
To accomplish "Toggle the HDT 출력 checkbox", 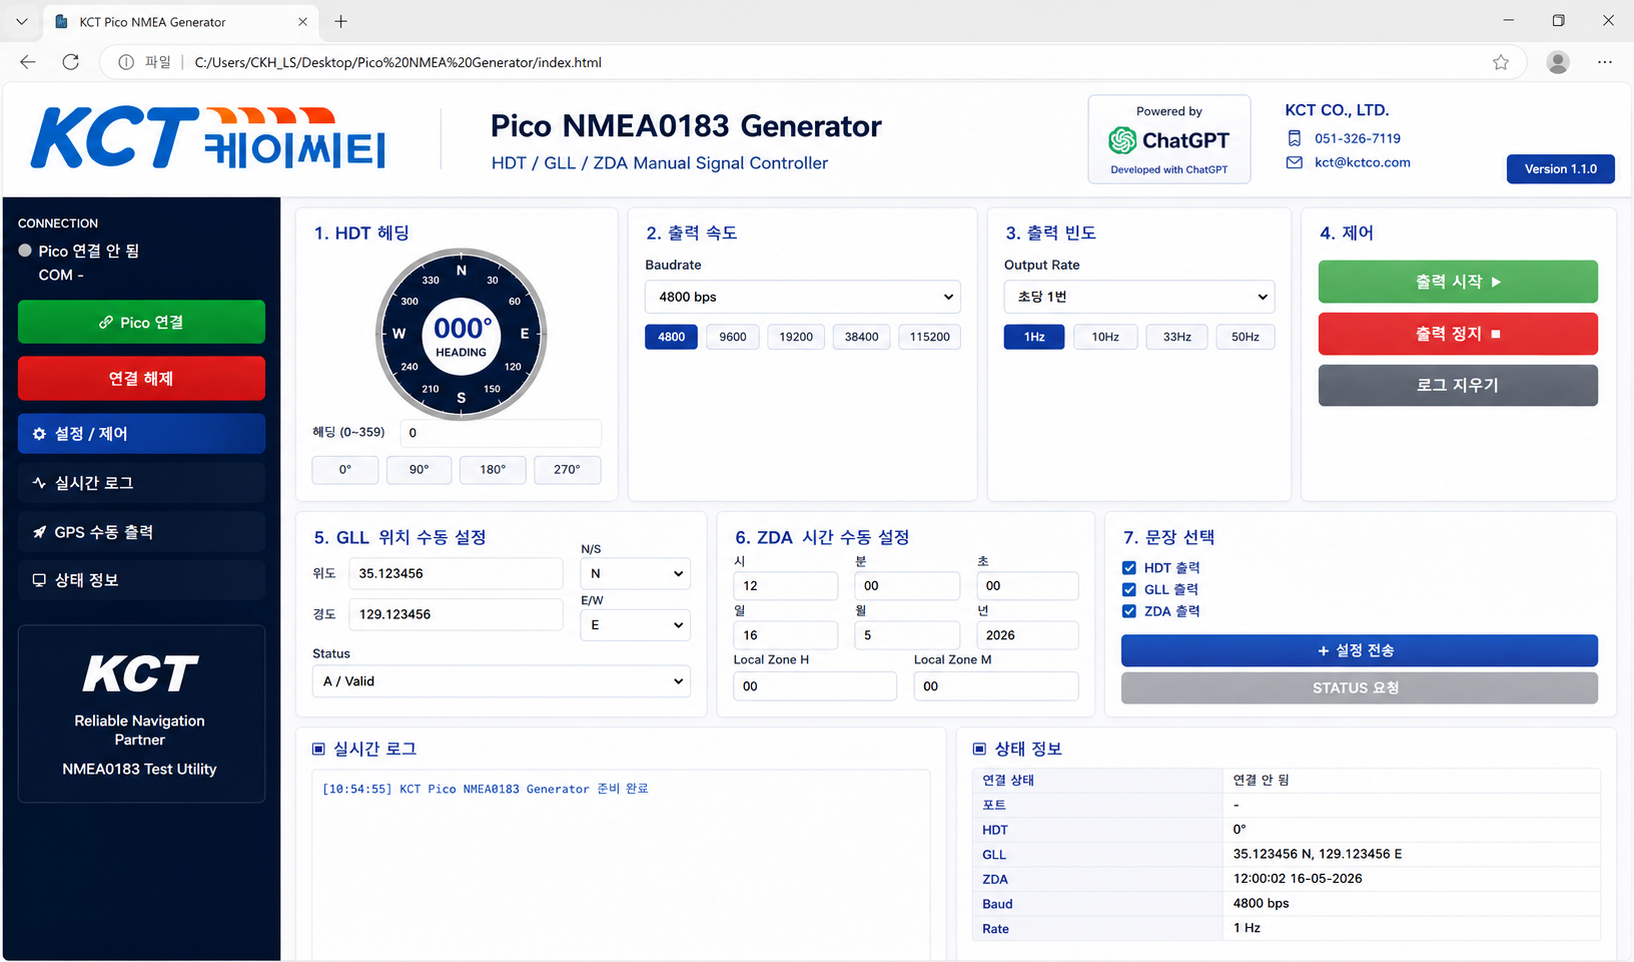I will click(1129, 568).
